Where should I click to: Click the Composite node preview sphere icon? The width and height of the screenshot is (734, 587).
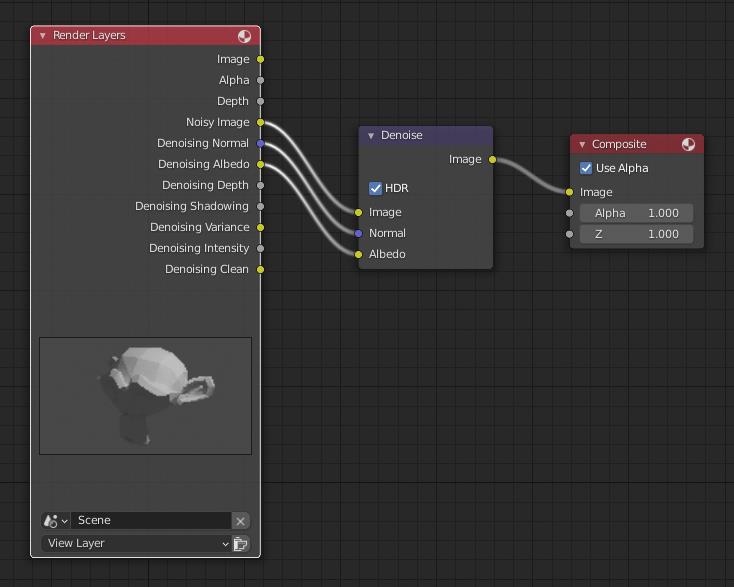[688, 145]
